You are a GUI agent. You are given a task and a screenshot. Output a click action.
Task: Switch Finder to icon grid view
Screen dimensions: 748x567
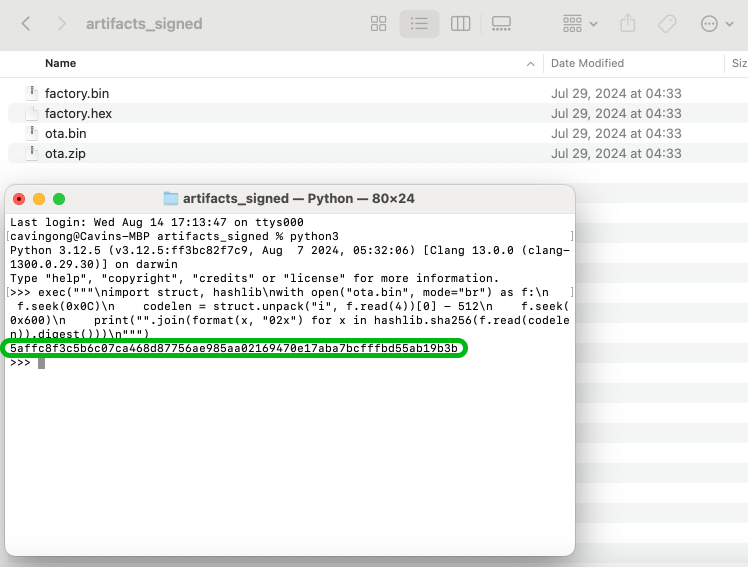[378, 23]
